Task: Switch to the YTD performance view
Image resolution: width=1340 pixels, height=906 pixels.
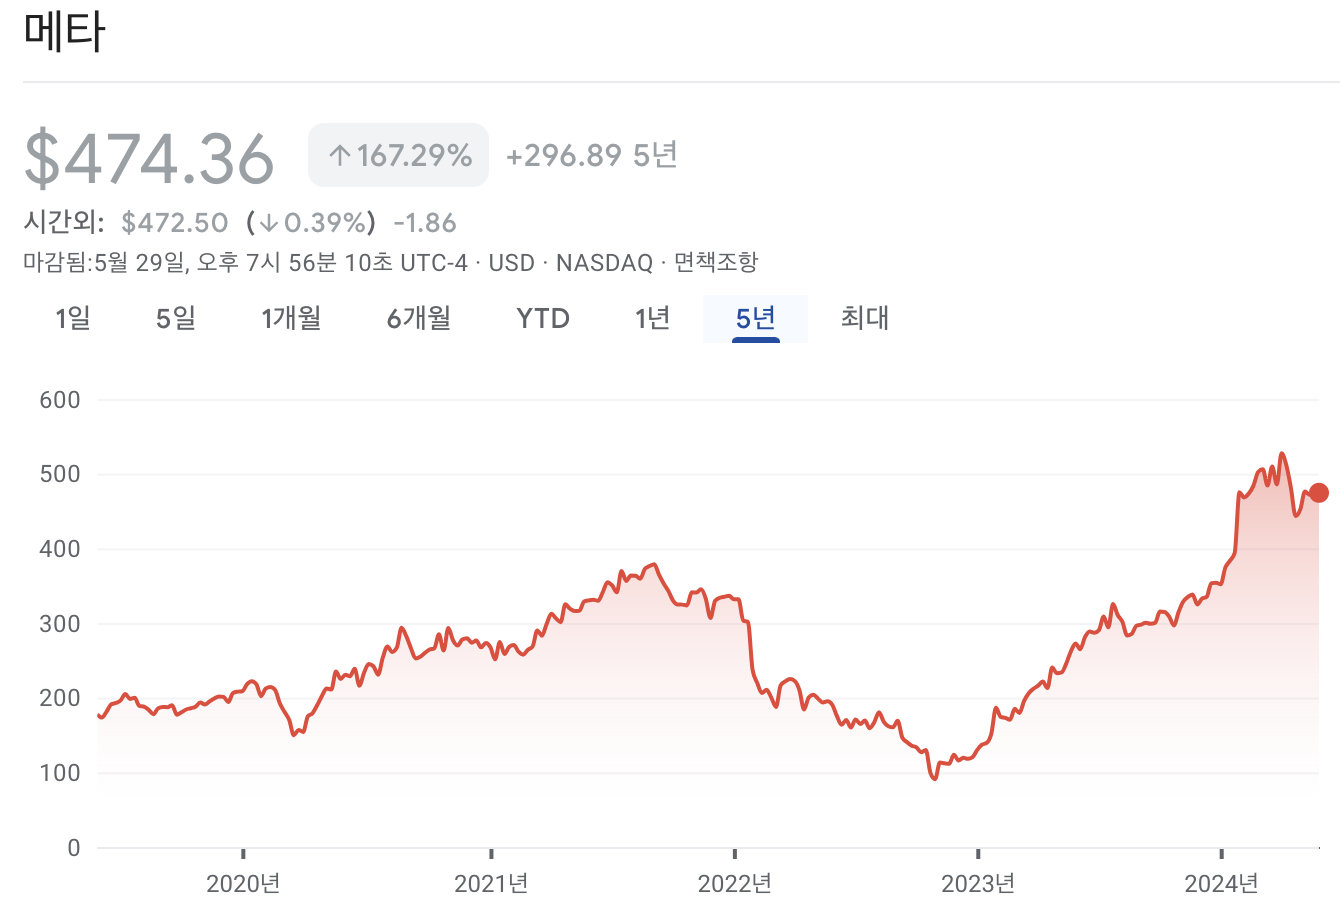Action: point(542,318)
